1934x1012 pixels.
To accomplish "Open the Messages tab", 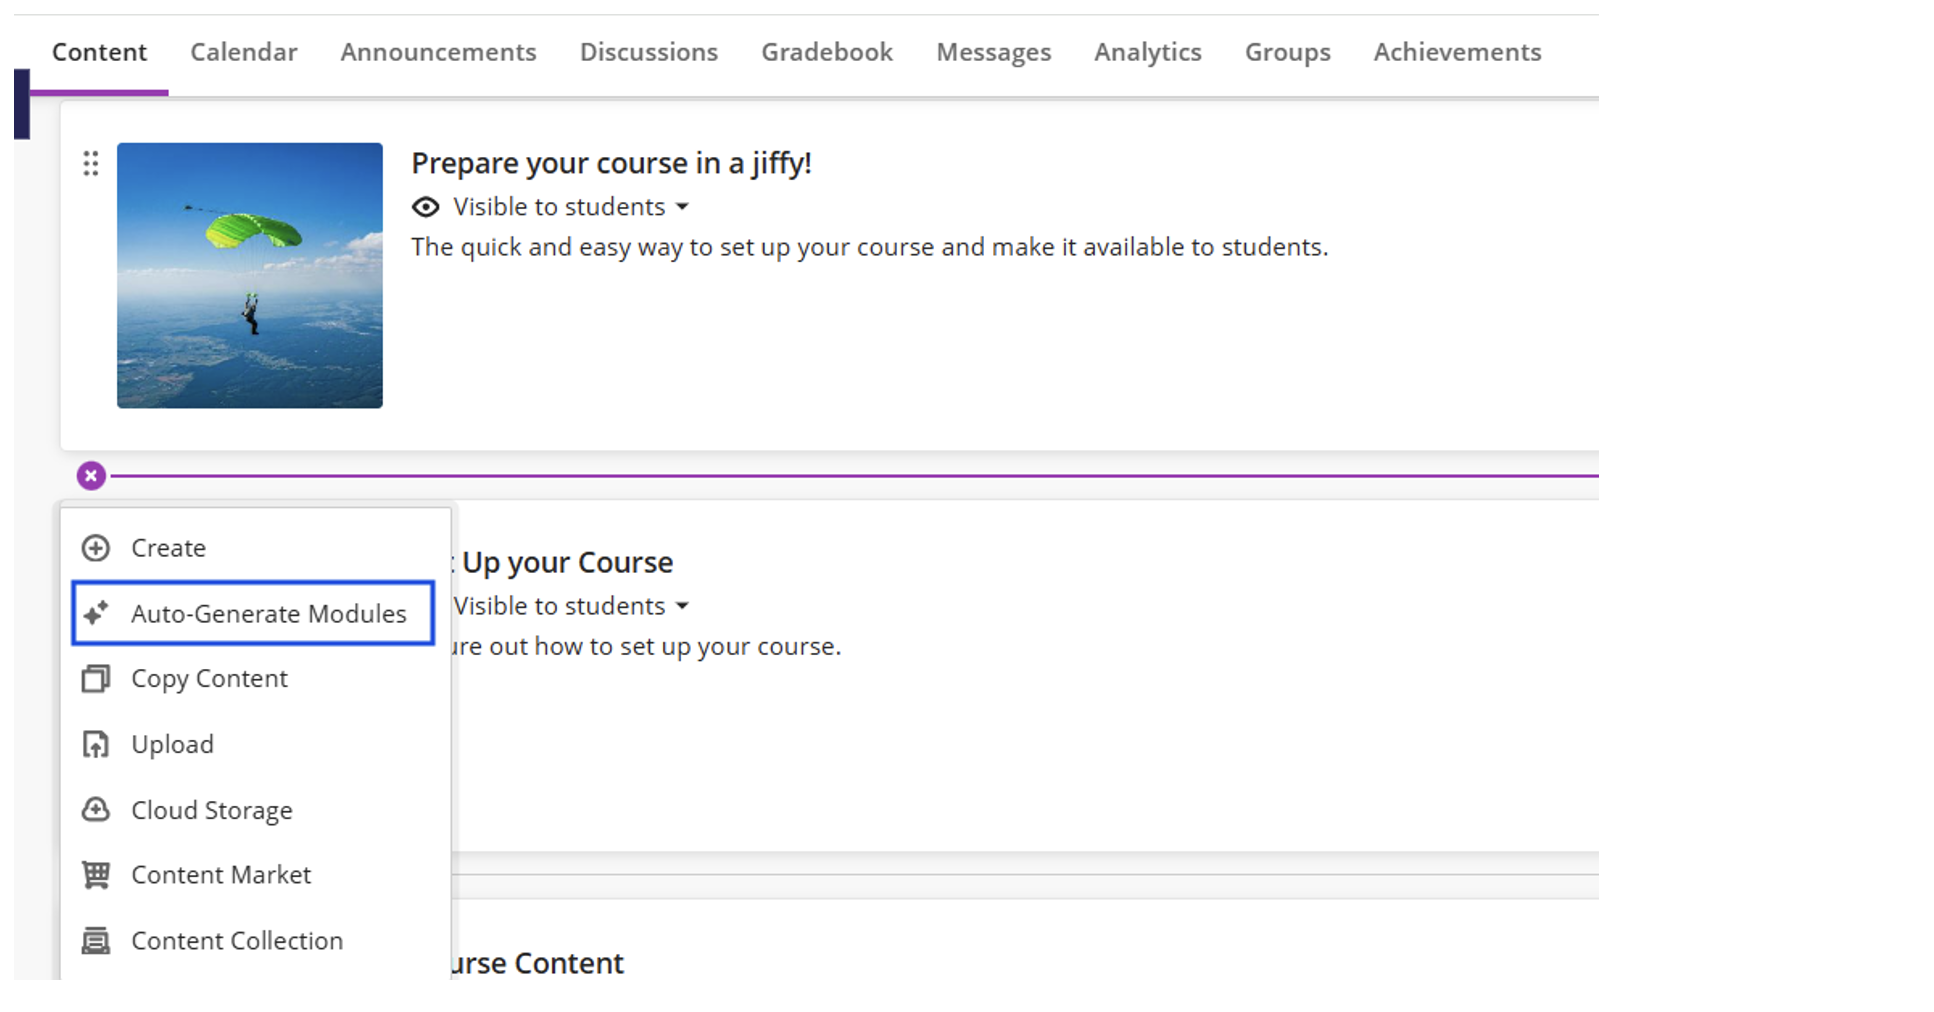I will (x=994, y=52).
